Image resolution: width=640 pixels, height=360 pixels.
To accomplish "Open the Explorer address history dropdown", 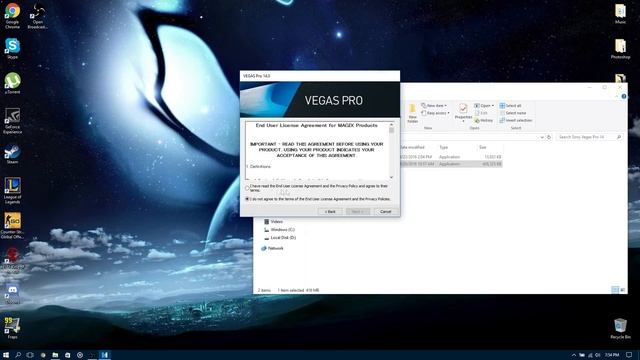I will coord(542,137).
